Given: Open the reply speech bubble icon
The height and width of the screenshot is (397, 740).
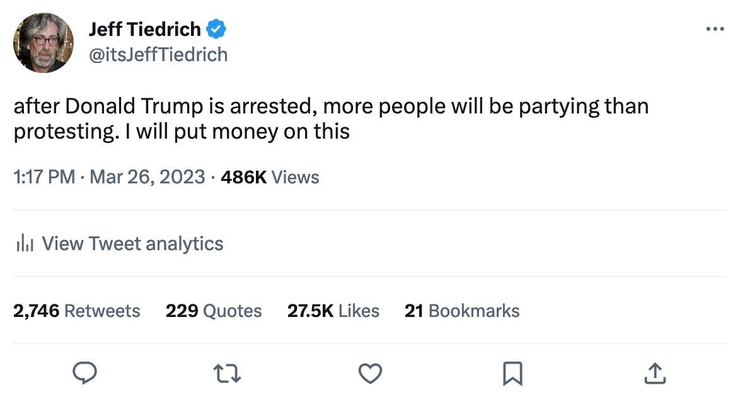Looking at the screenshot, I should pos(85,373).
